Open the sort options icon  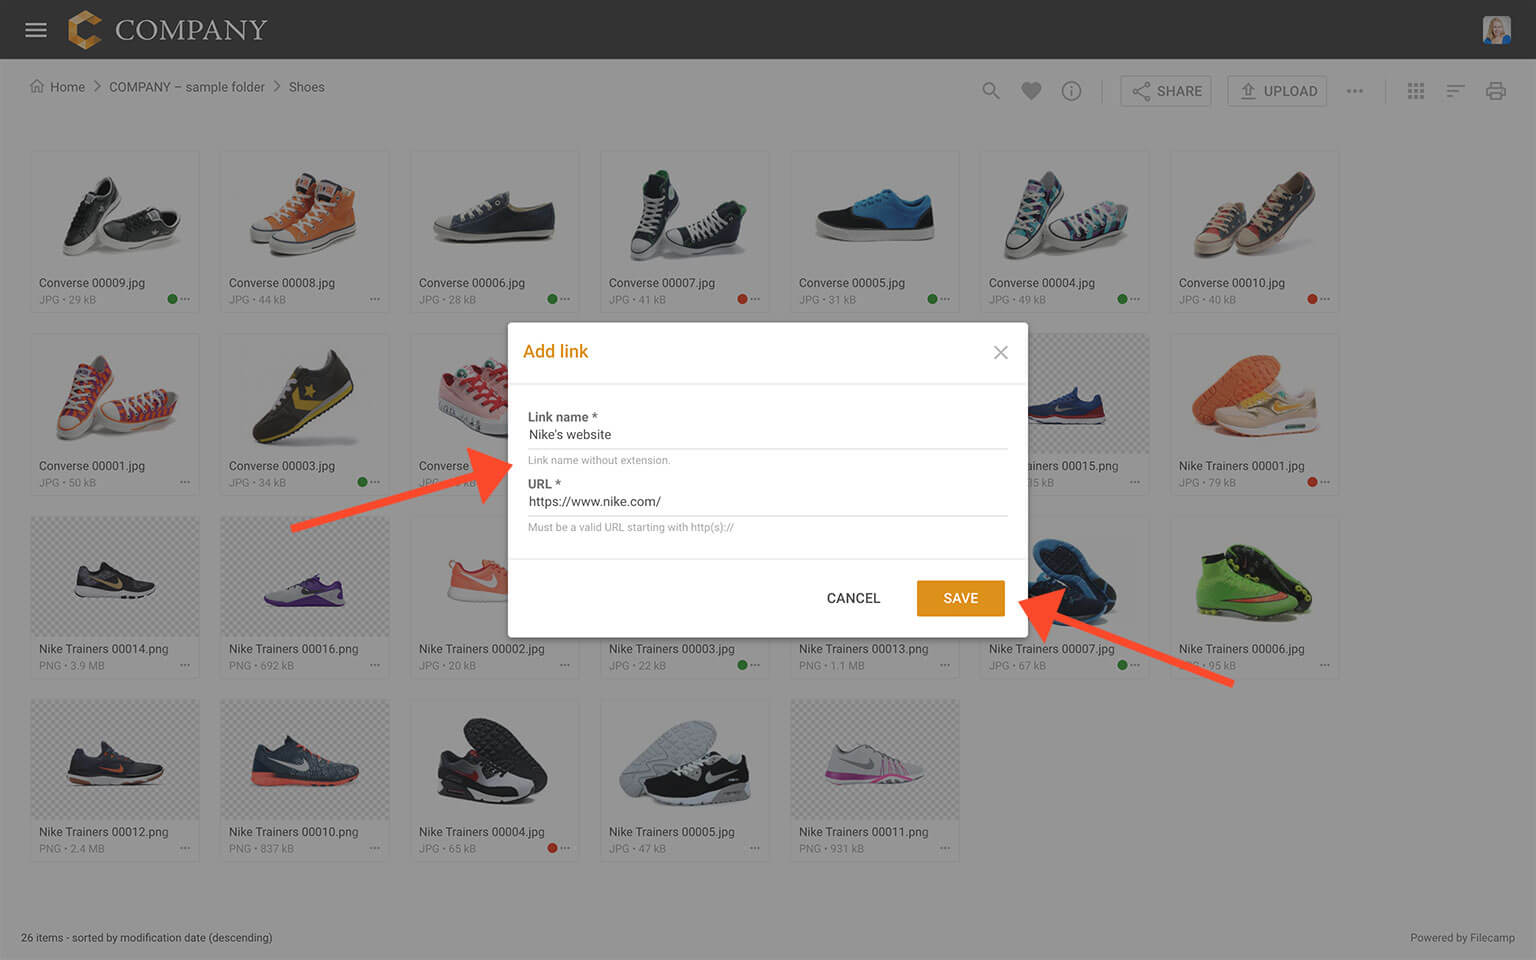[x=1456, y=91]
